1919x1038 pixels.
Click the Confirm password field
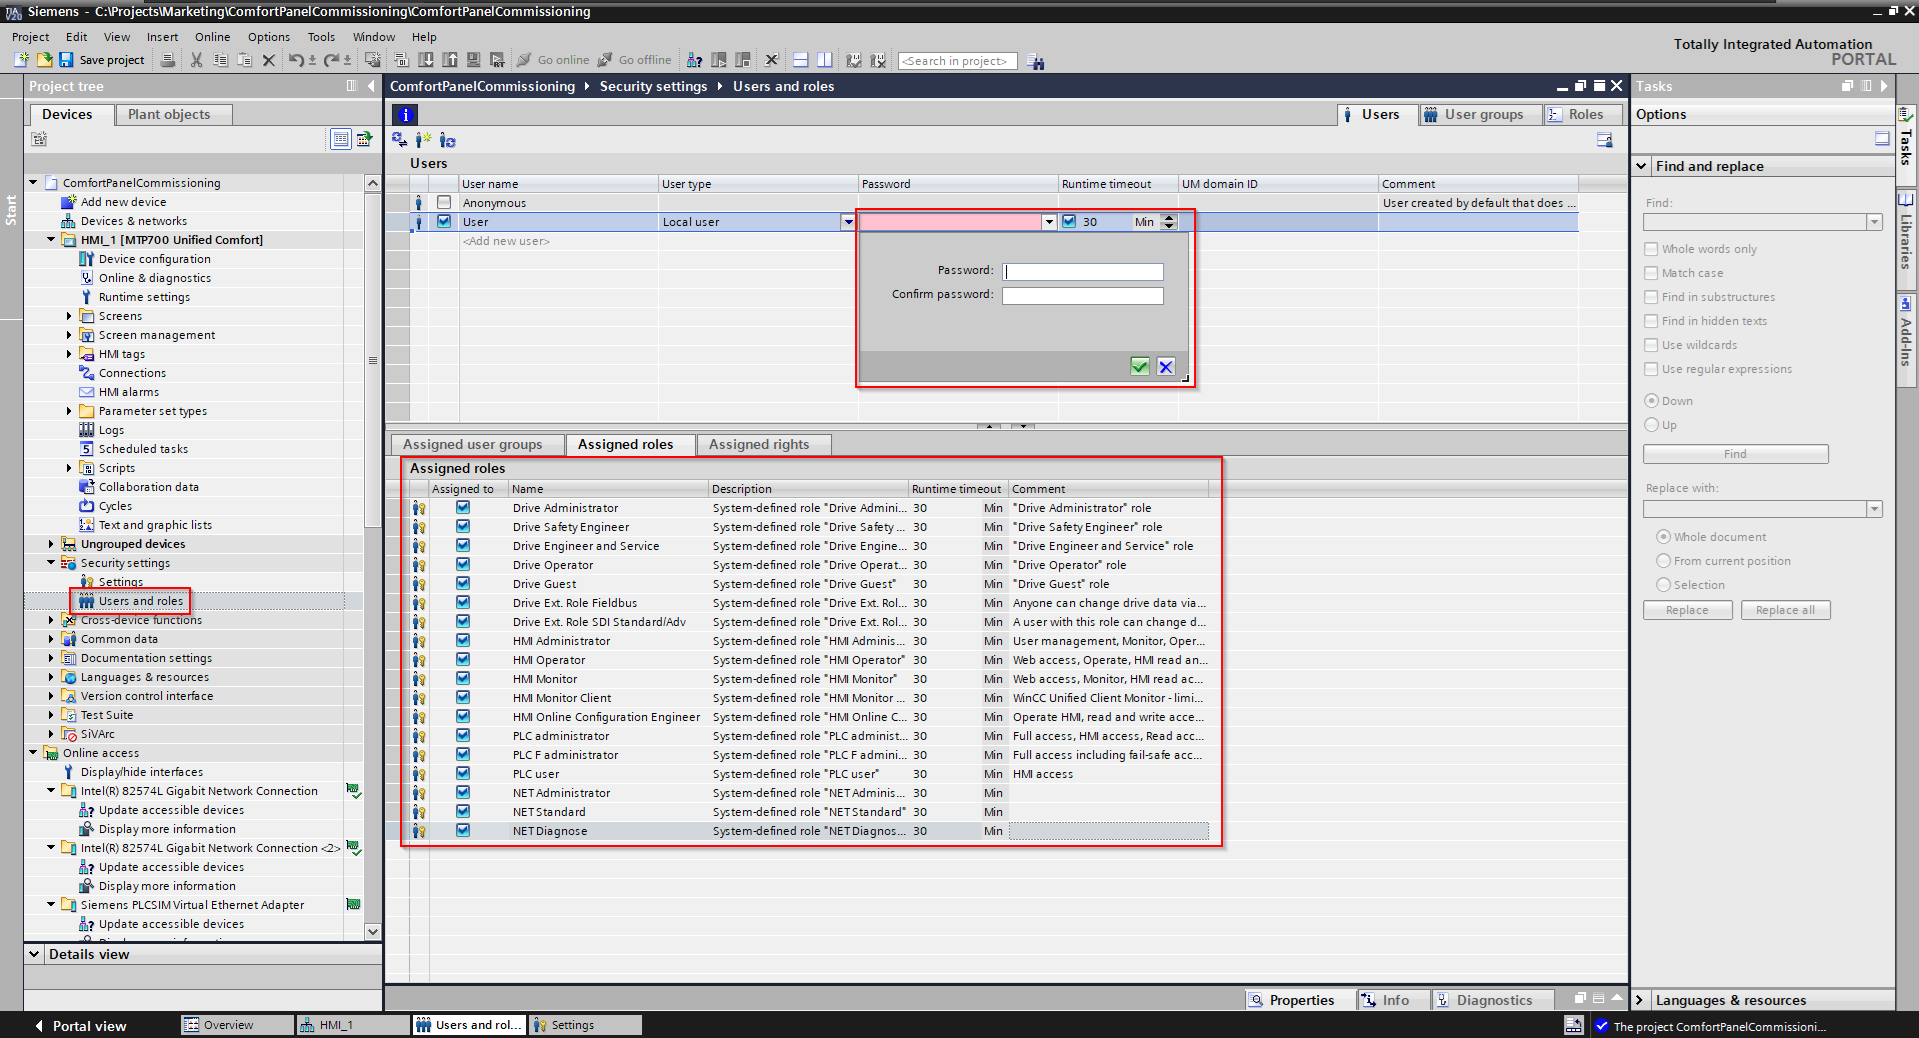pyautogui.click(x=1083, y=295)
